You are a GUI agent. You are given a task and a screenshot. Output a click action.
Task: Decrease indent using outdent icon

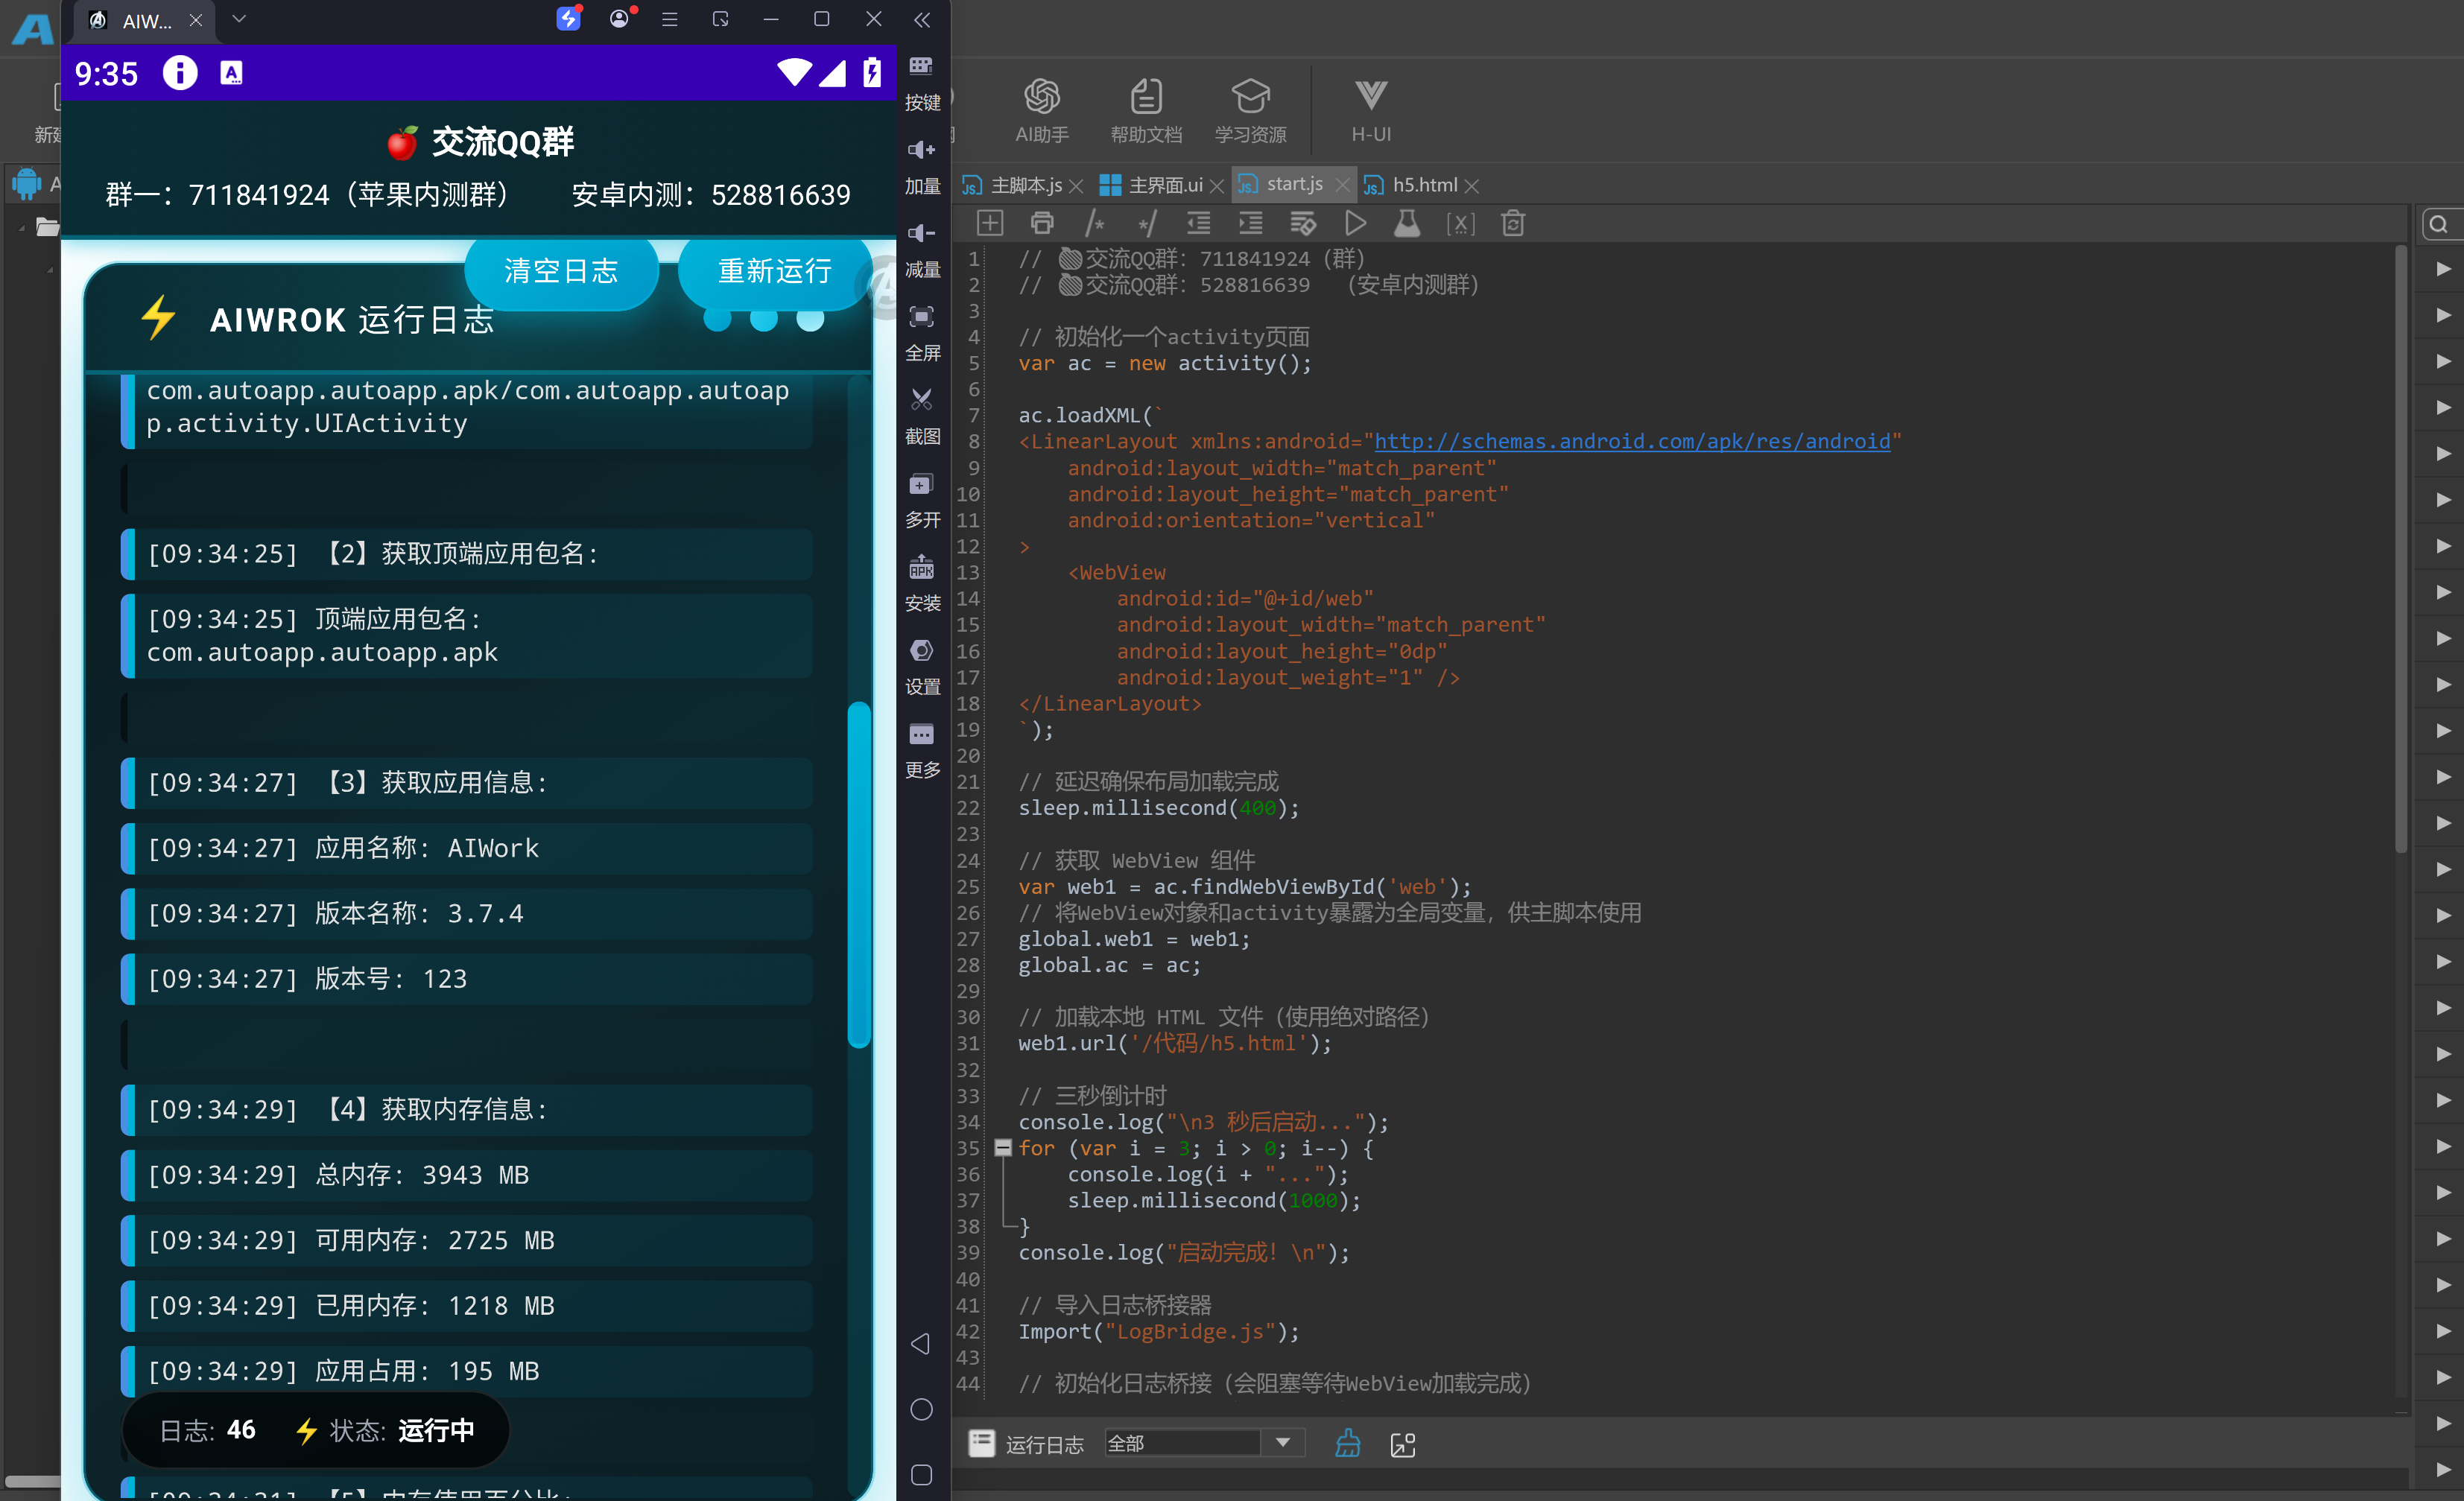1198,223
